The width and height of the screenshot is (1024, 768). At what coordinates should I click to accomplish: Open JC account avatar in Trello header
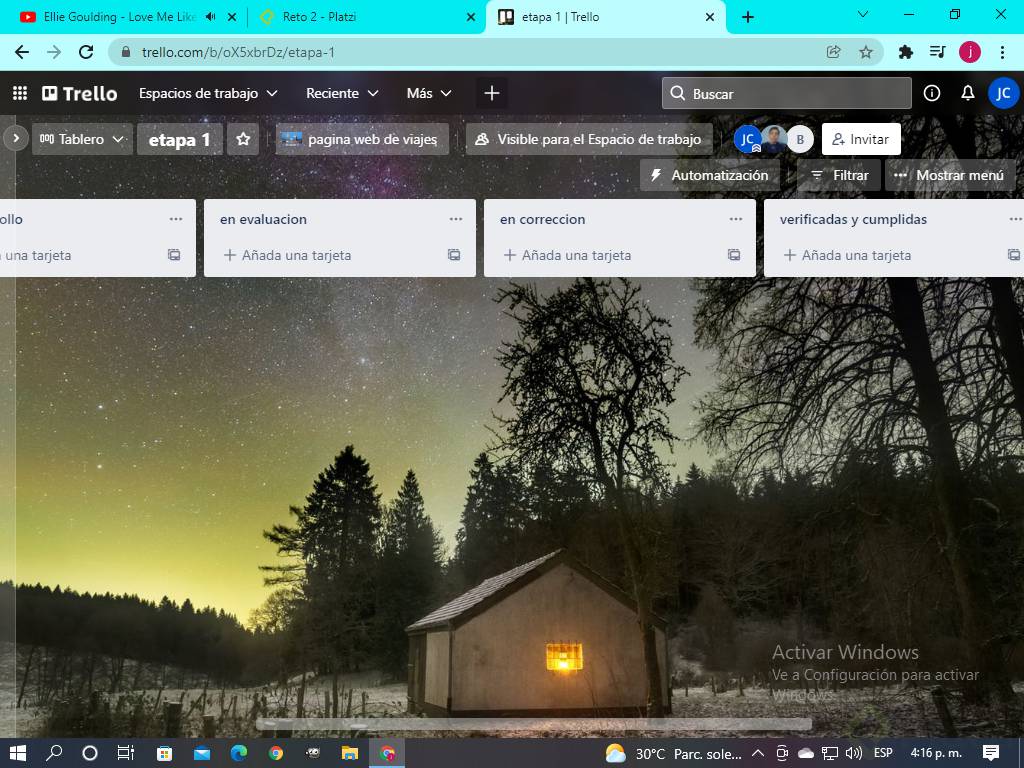click(1003, 93)
